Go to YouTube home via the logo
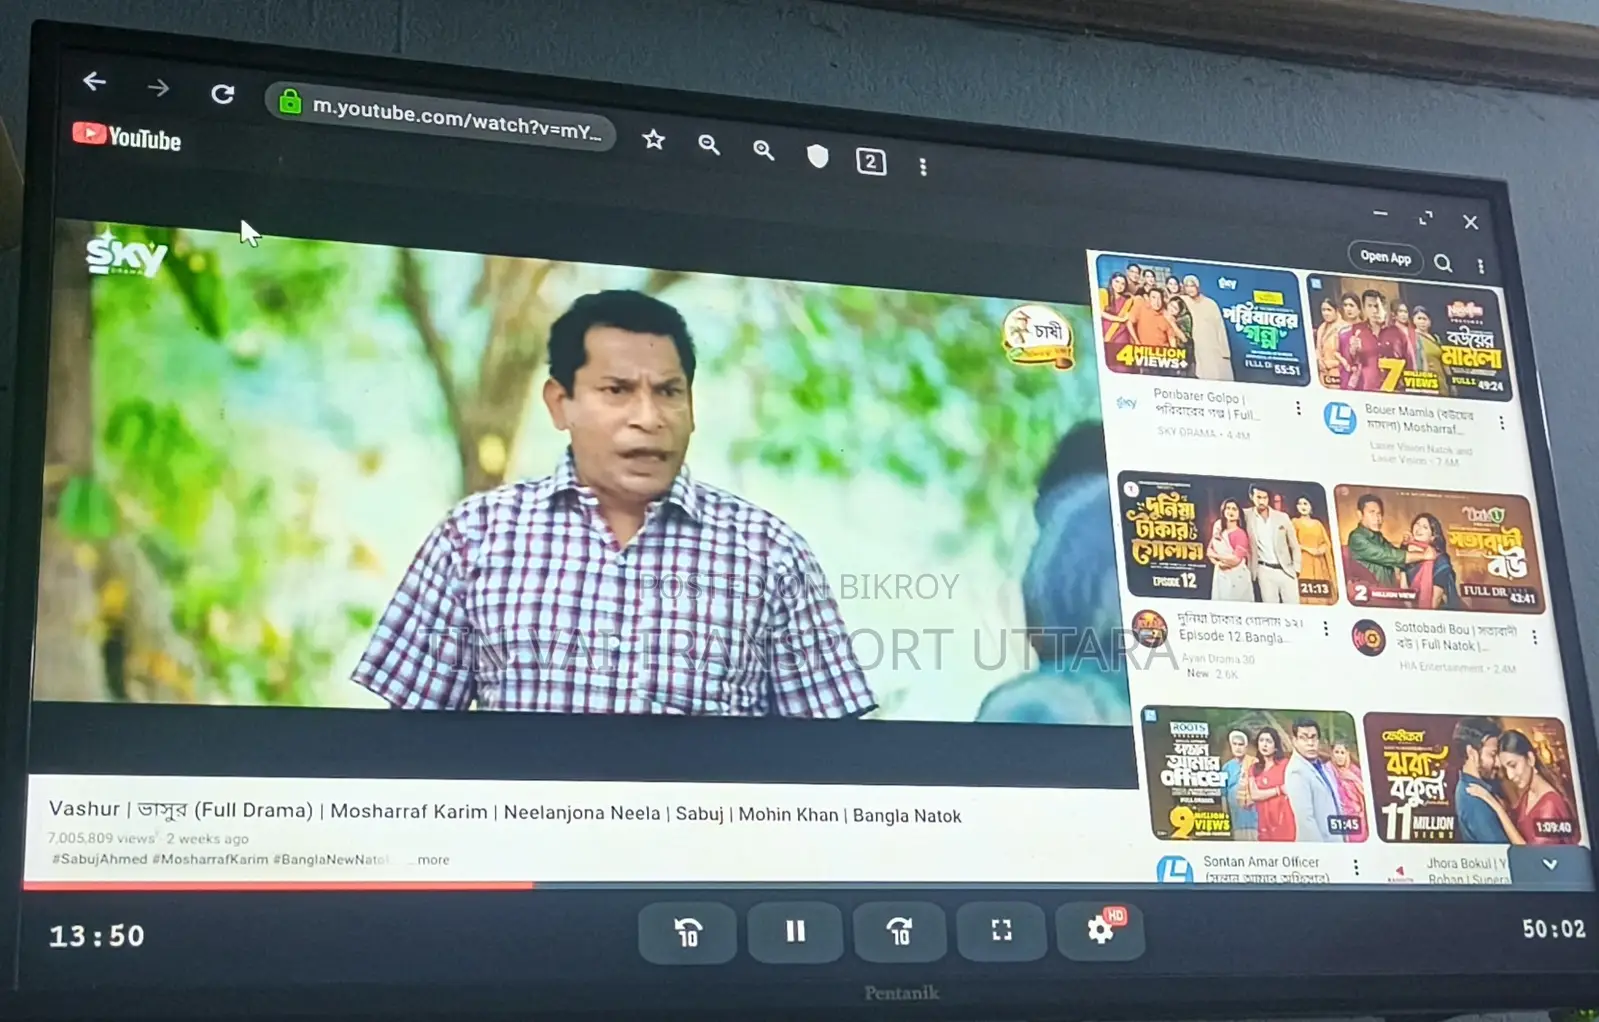 [127, 137]
